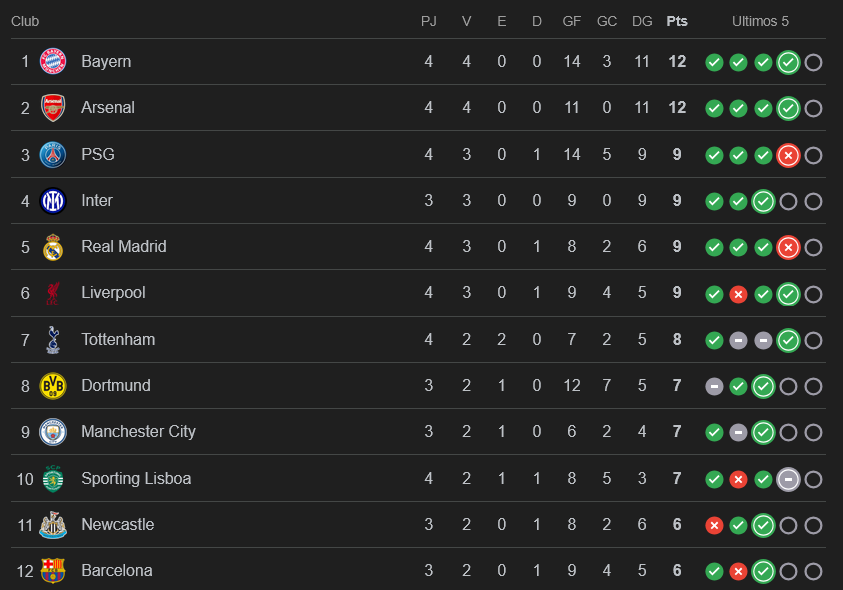This screenshot has height=590, width=843.
Task: Sort table by the Pts column header
Action: (677, 21)
